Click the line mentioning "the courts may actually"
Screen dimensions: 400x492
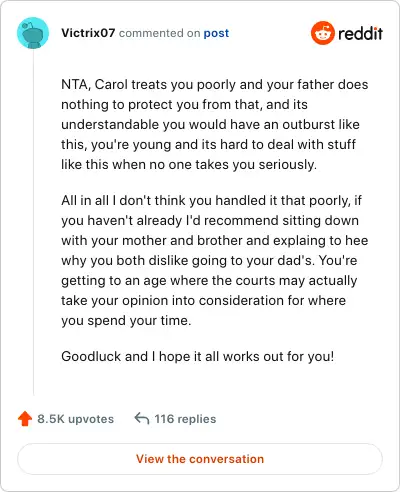point(209,281)
